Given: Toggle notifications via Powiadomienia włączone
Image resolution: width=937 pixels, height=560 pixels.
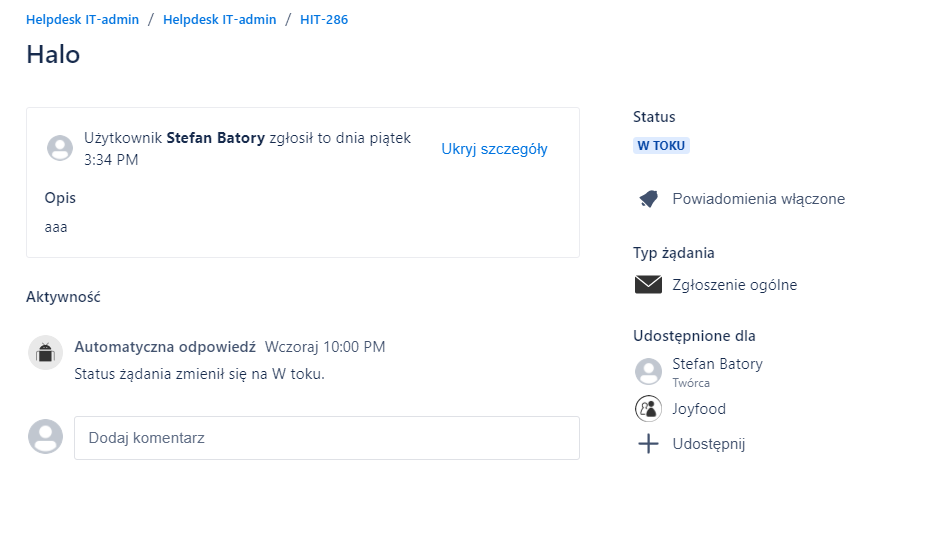Looking at the screenshot, I should tap(758, 199).
